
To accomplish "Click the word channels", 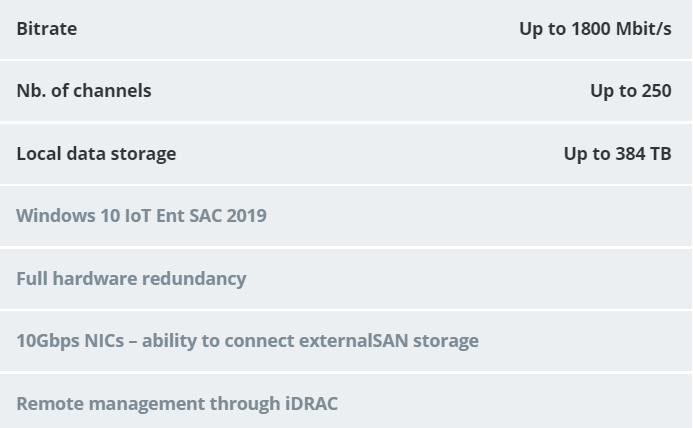I will tap(112, 91).
